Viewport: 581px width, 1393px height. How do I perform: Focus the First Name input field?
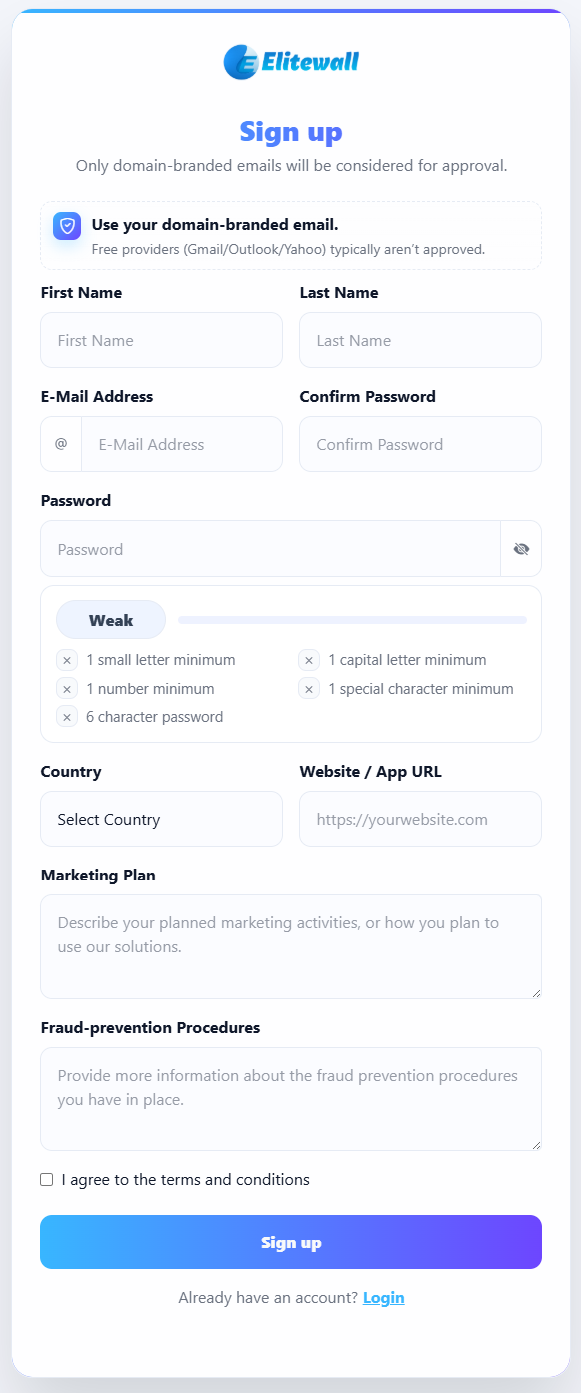pyautogui.click(x=161, y=340)
